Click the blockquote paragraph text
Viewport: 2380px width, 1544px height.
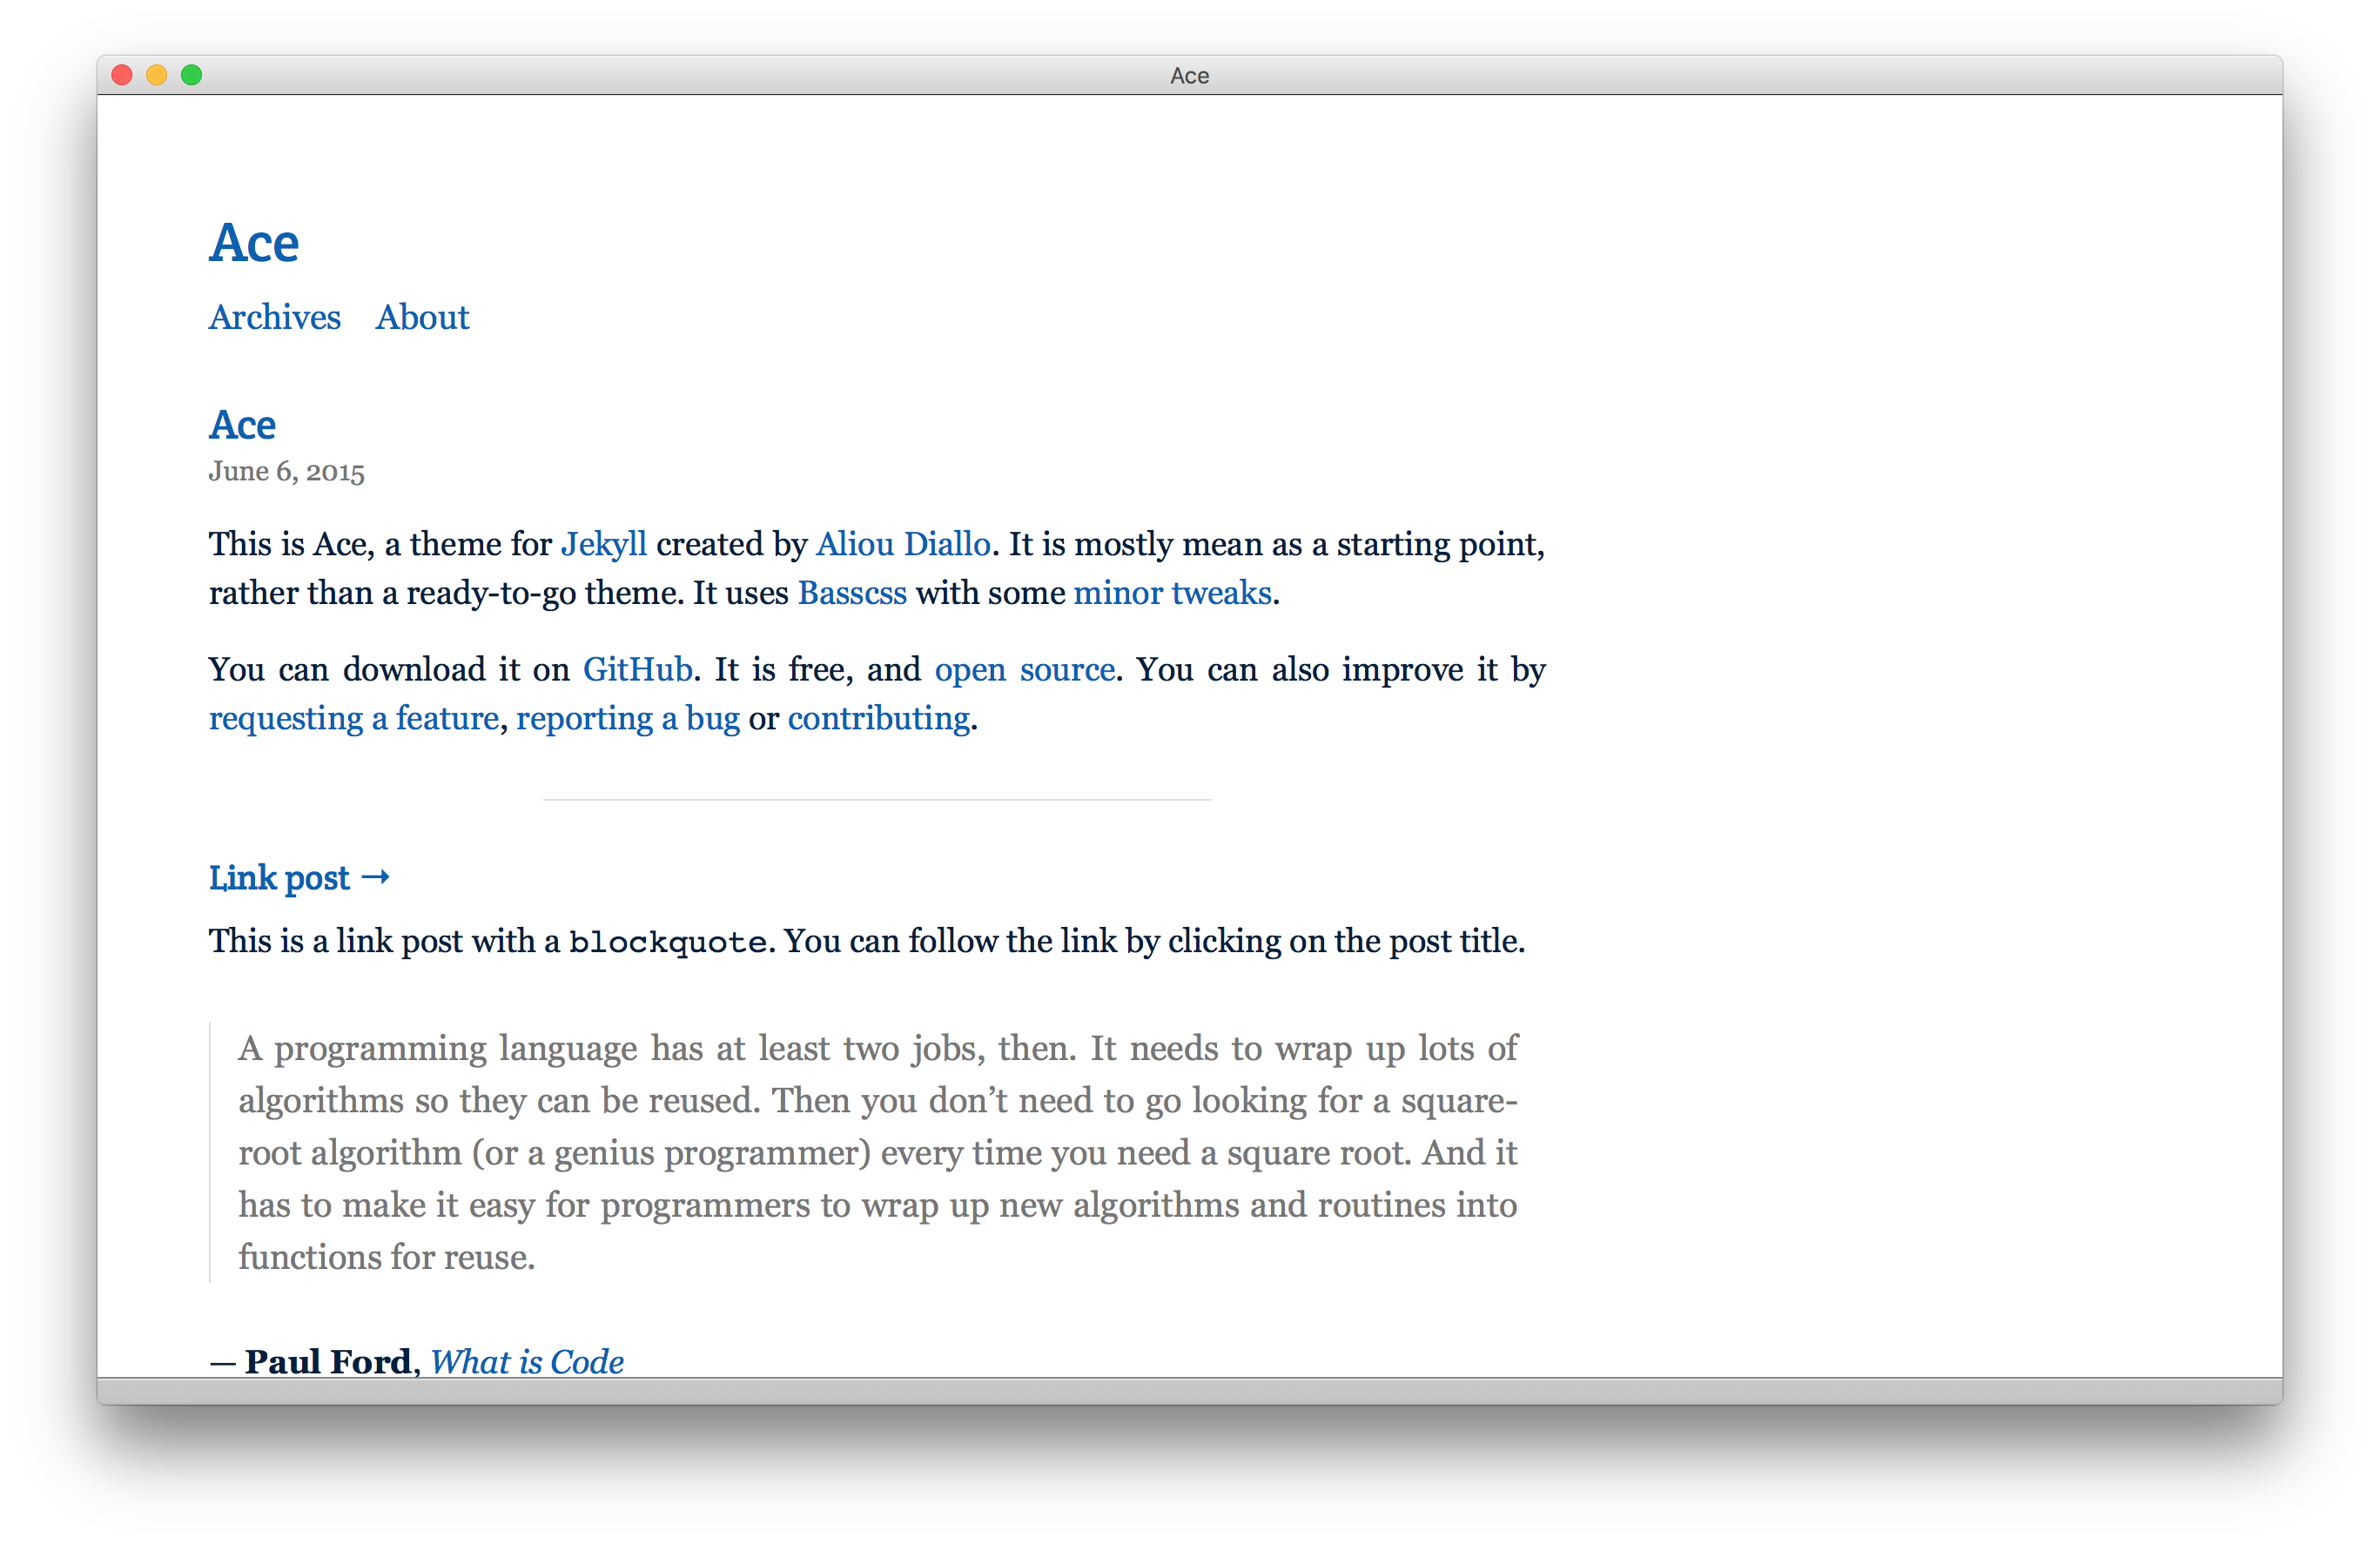click(x=876, y=1152)
